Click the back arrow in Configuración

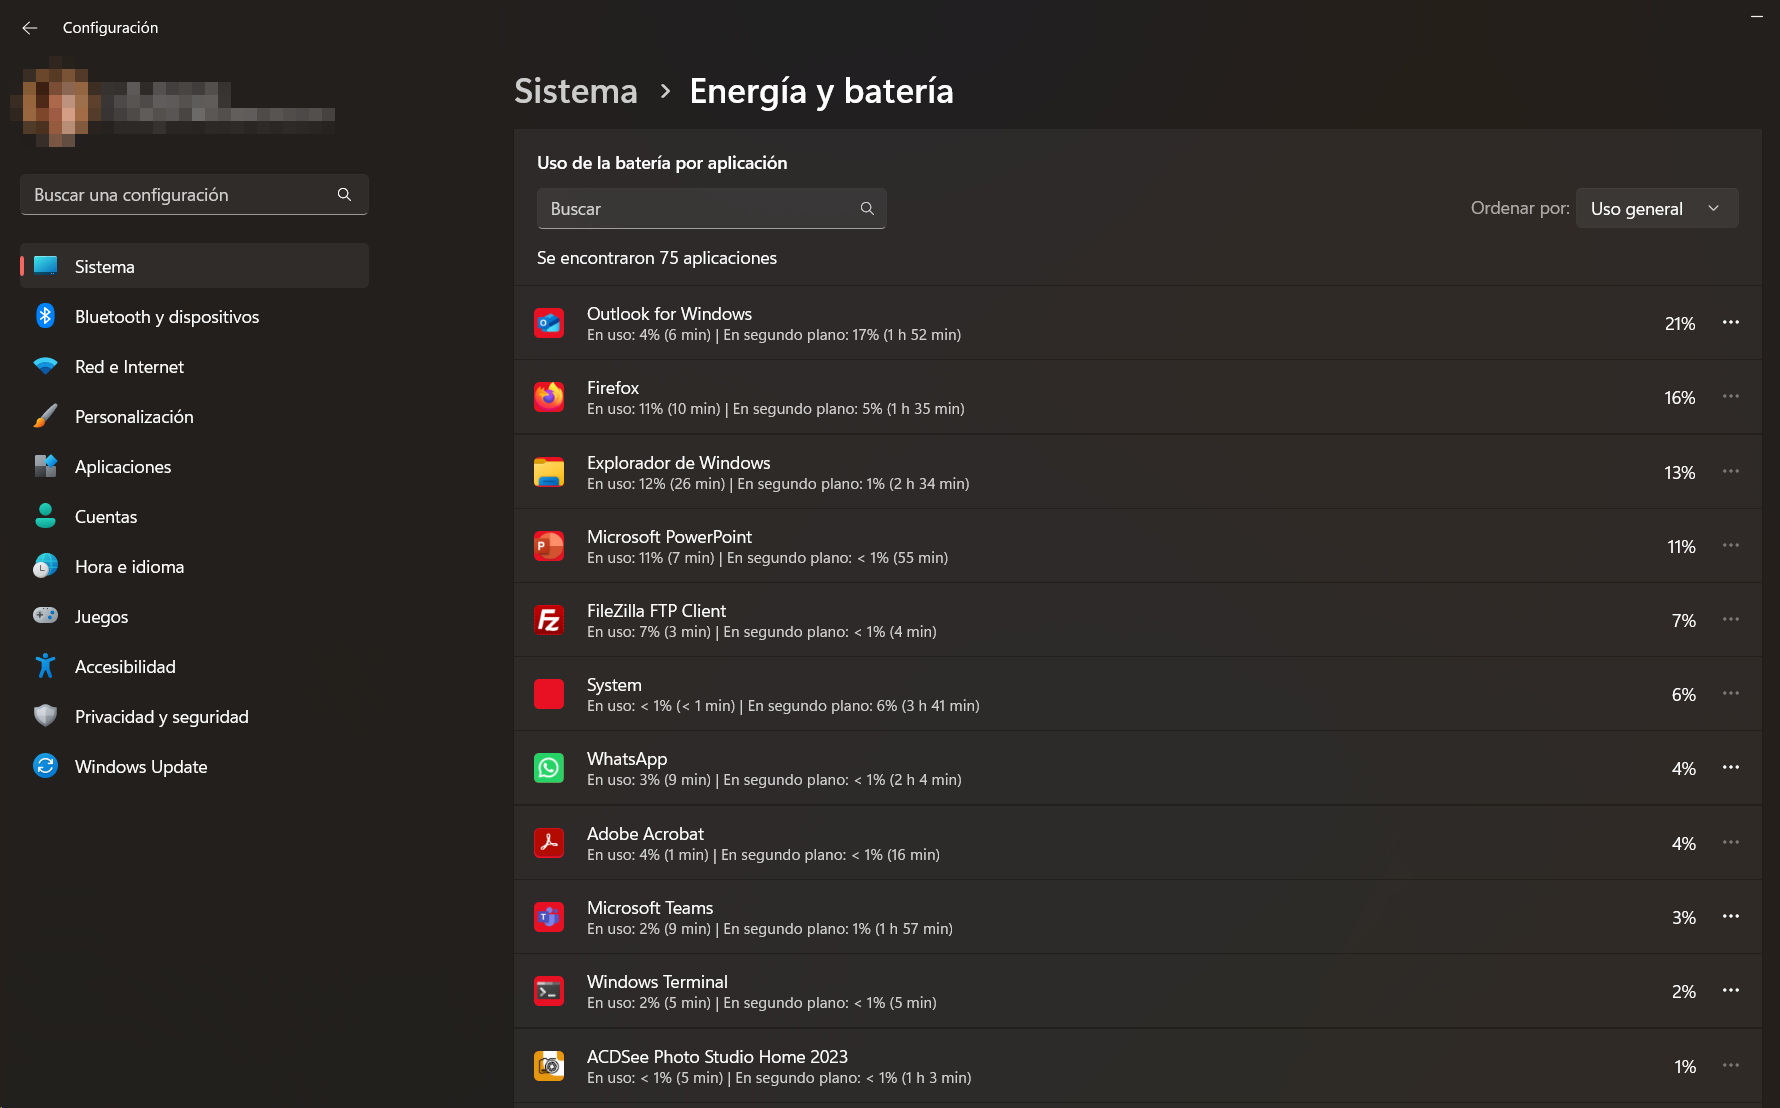click(30, 28)
